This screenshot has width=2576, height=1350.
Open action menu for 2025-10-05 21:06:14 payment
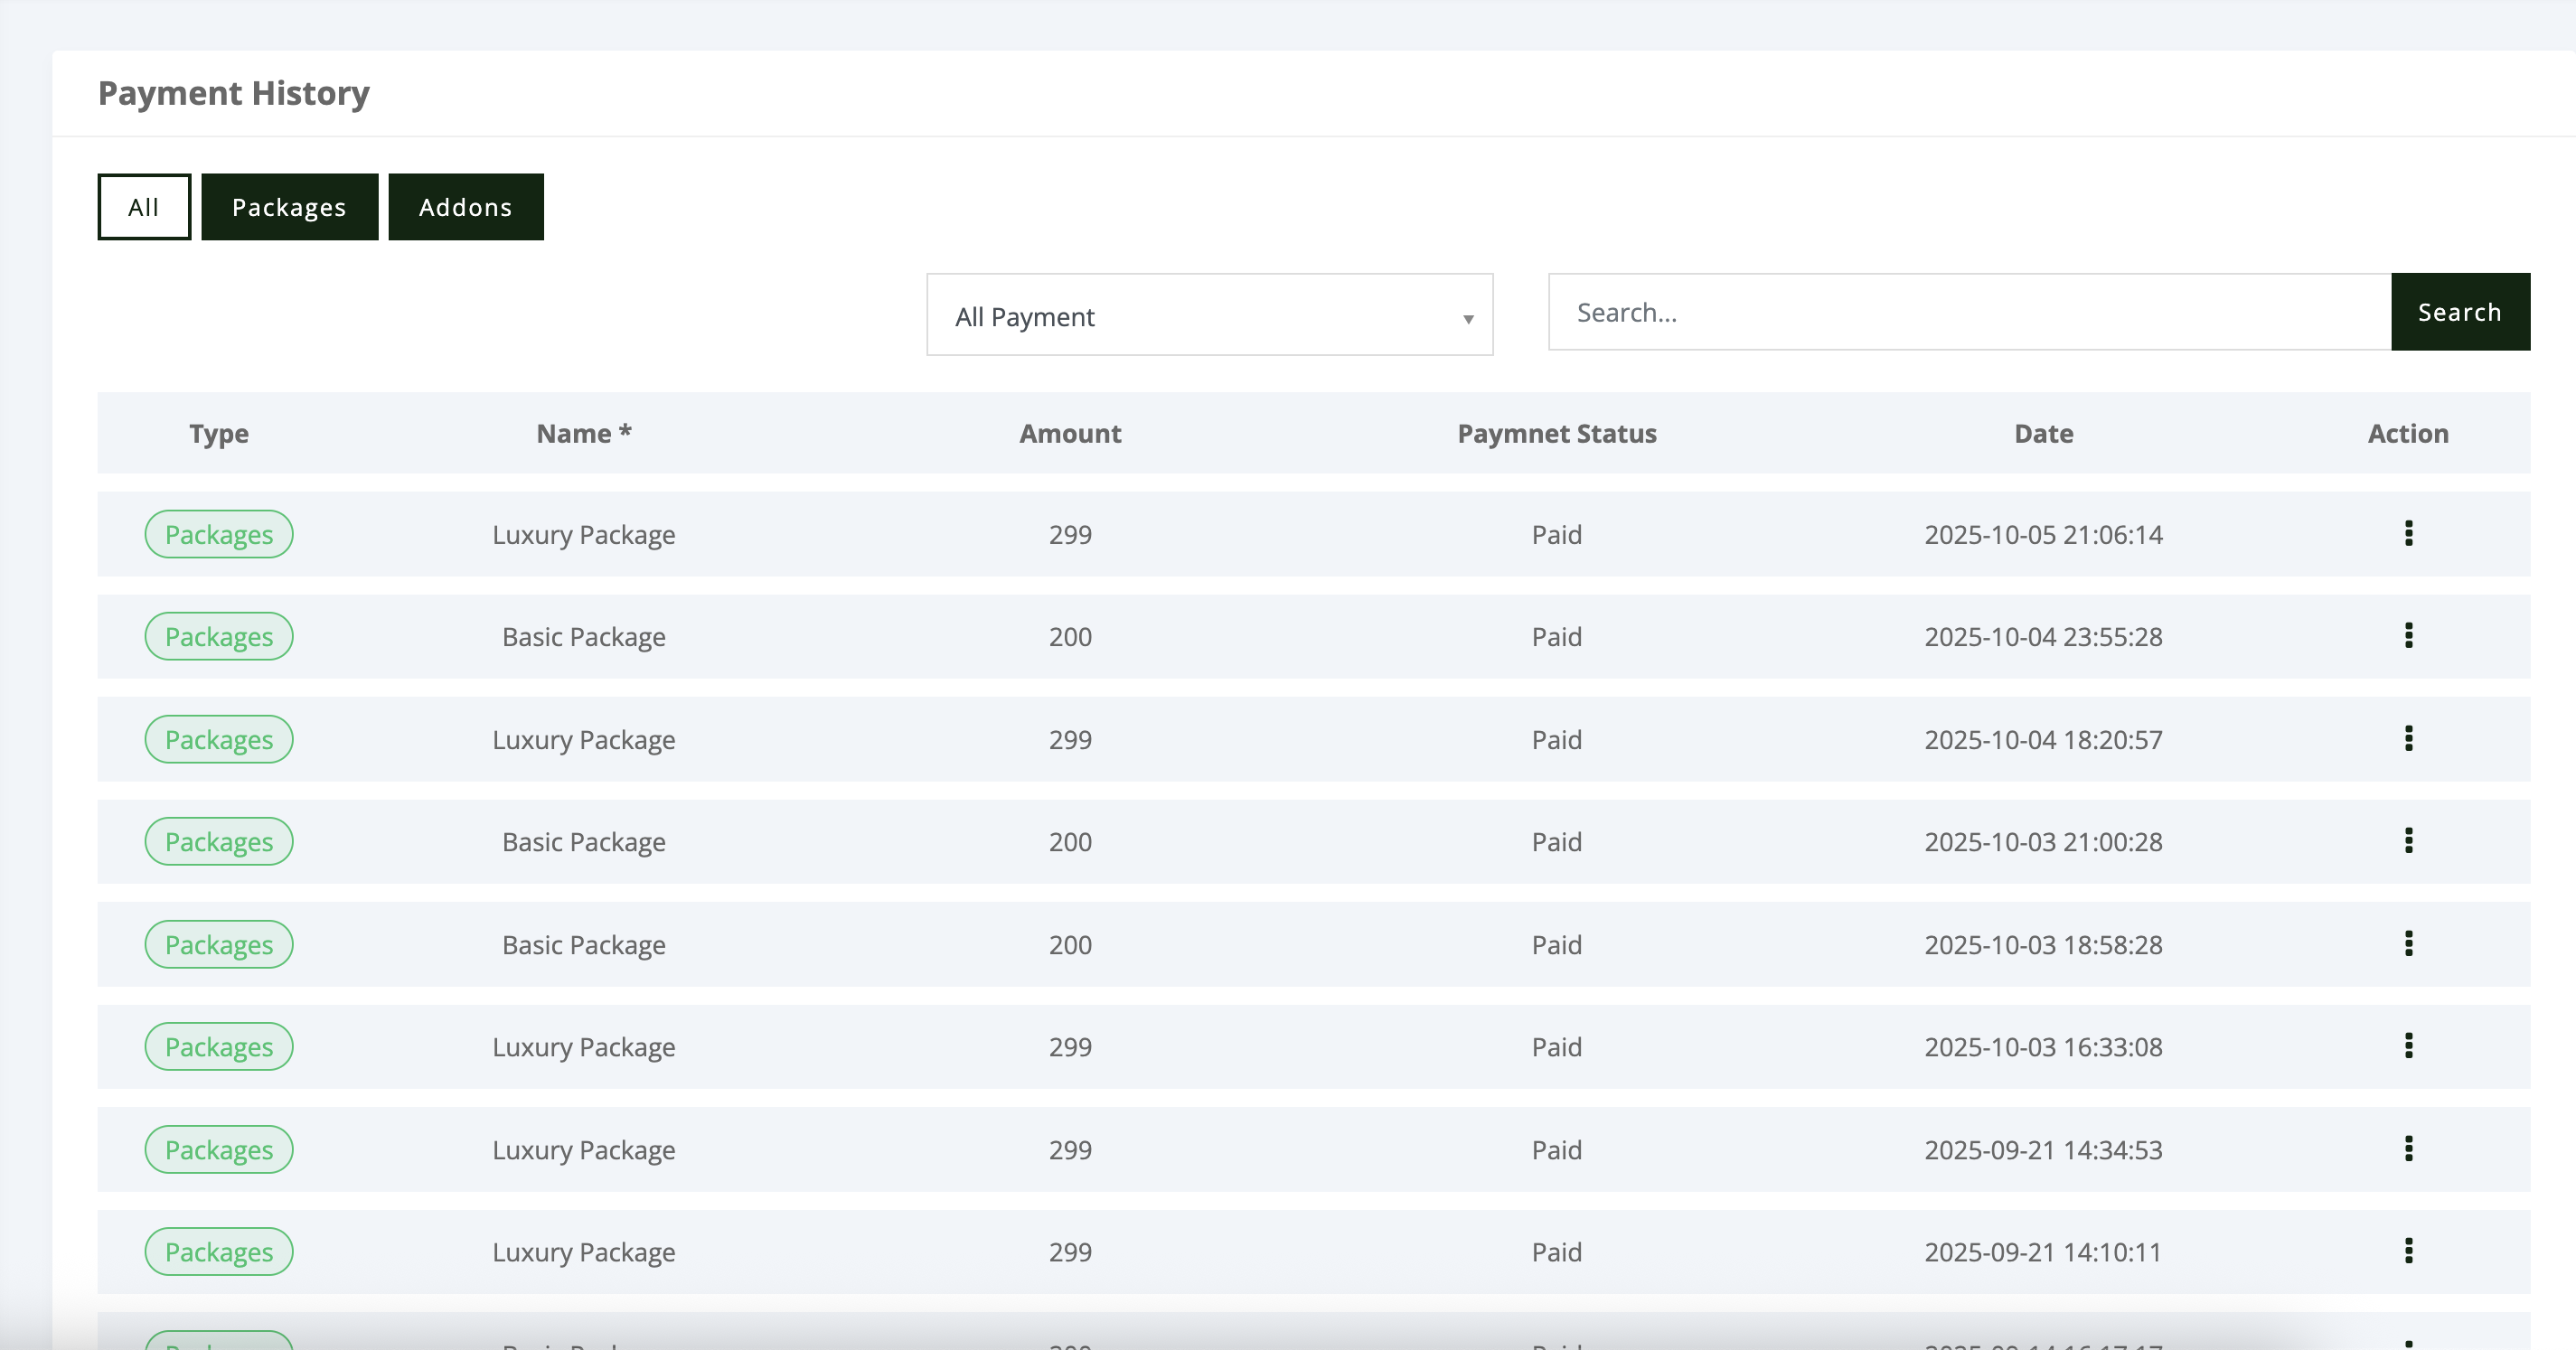tap(2408, 533)
